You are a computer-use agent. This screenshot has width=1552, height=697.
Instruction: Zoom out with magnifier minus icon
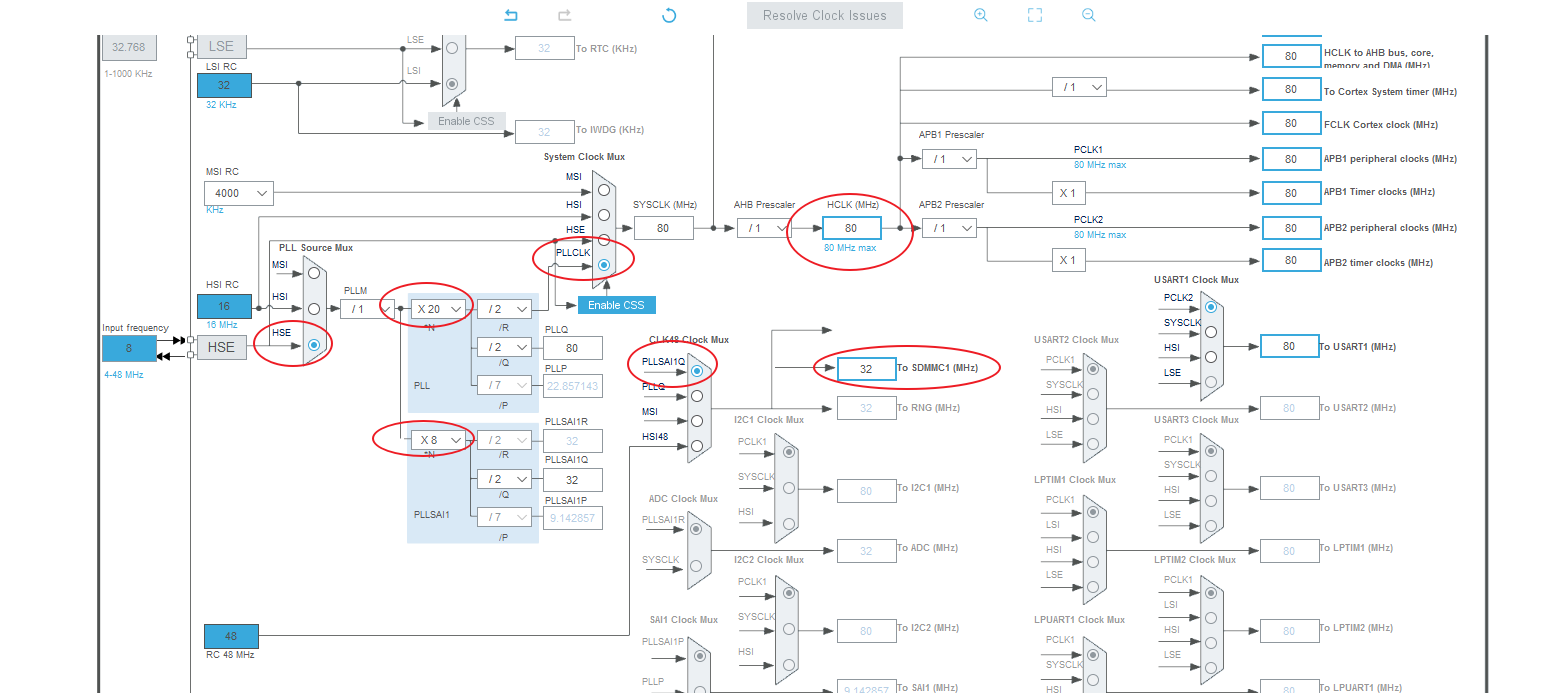tap(1089, 15)
